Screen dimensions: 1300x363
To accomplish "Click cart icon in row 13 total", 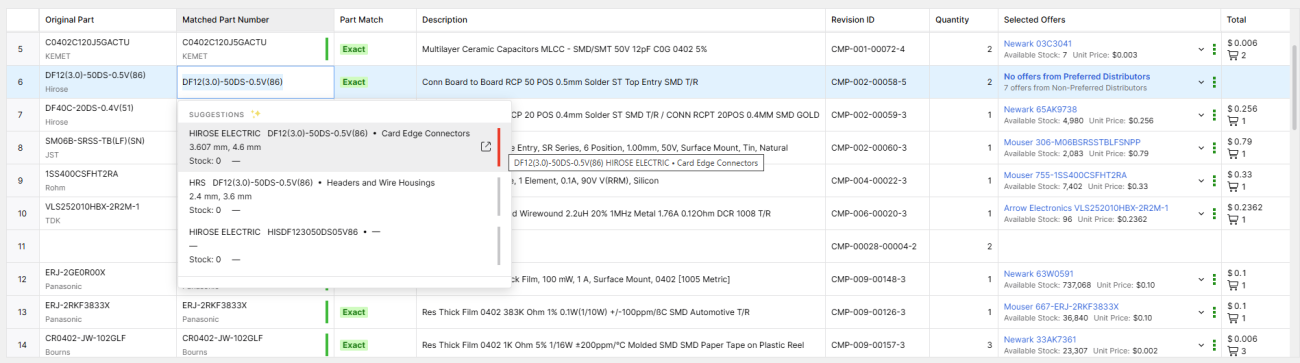I will (x=1233, y=318).
